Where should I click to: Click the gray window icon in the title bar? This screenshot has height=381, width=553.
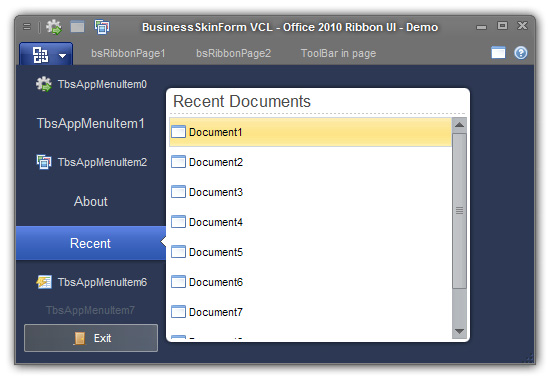point(77,26)
